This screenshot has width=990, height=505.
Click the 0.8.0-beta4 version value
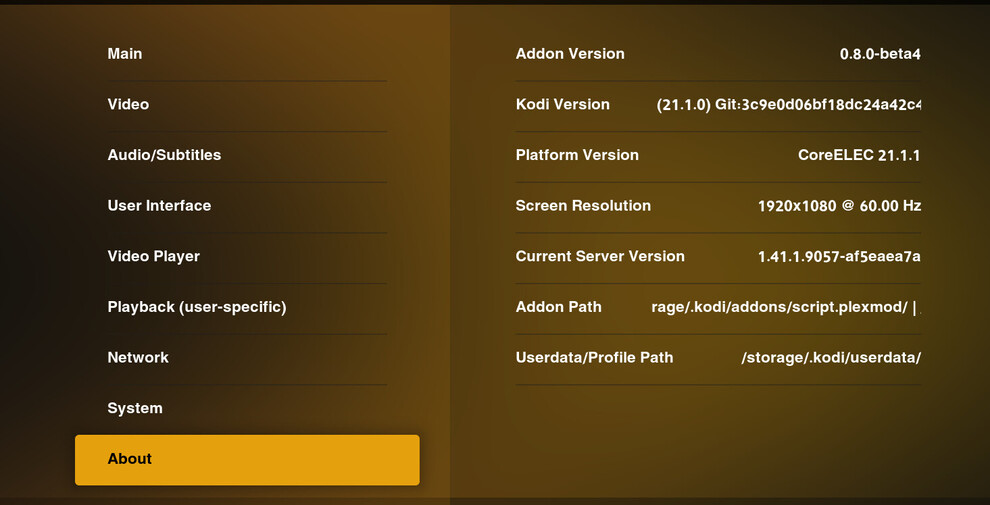coord(879,54)
